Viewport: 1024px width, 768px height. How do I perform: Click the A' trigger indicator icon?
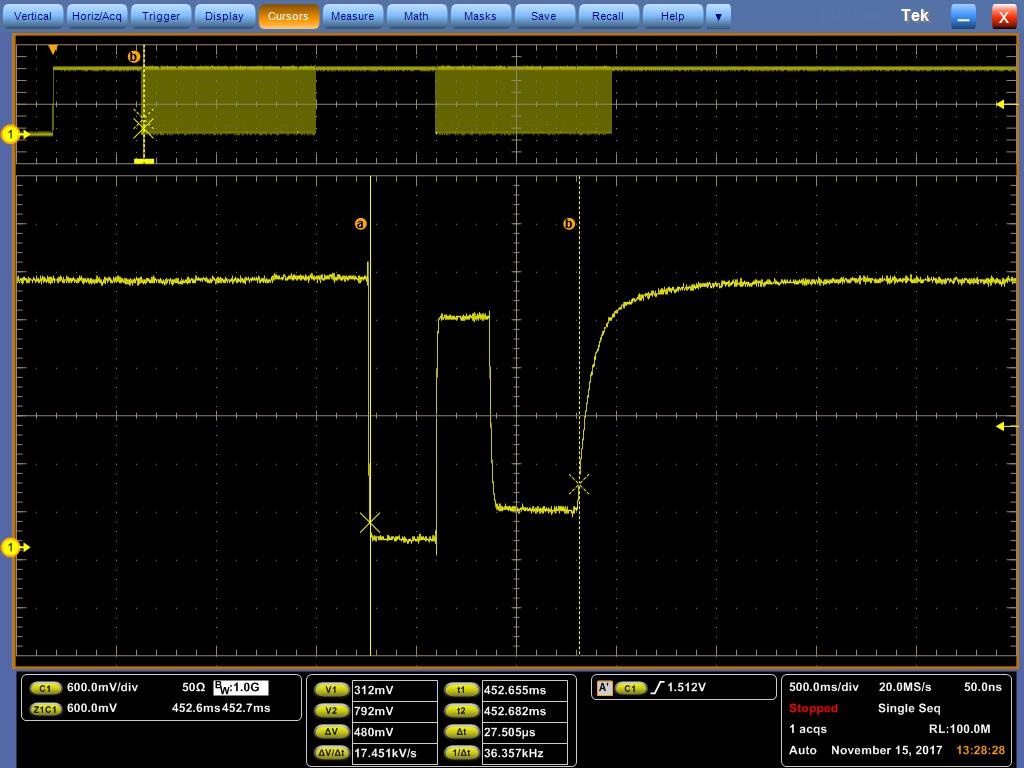[604, 688]
